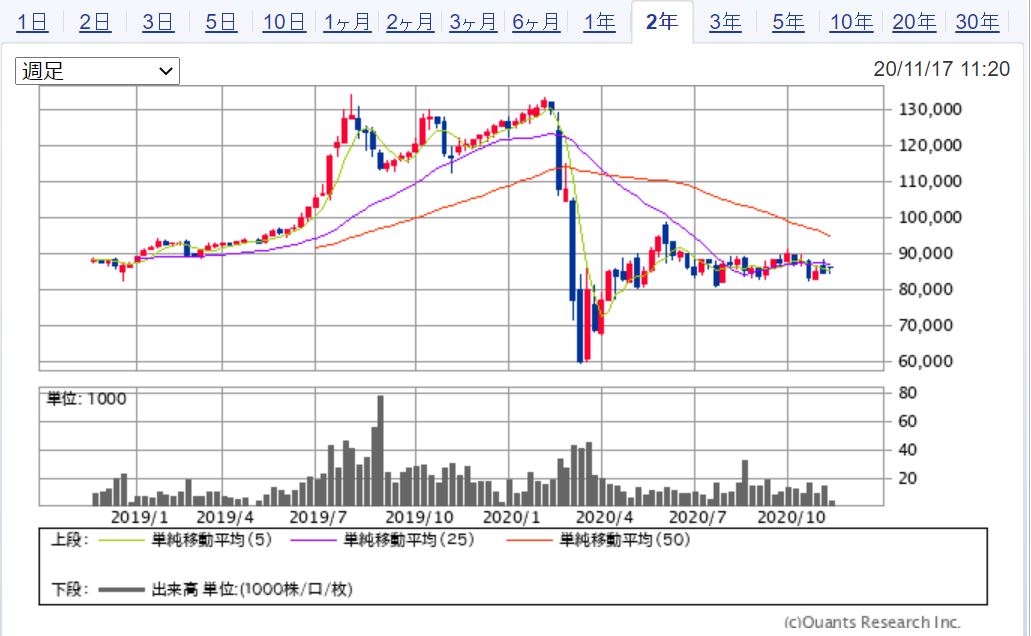
Task: Select the 20年 range tab
Action: [x=914, y=22]
